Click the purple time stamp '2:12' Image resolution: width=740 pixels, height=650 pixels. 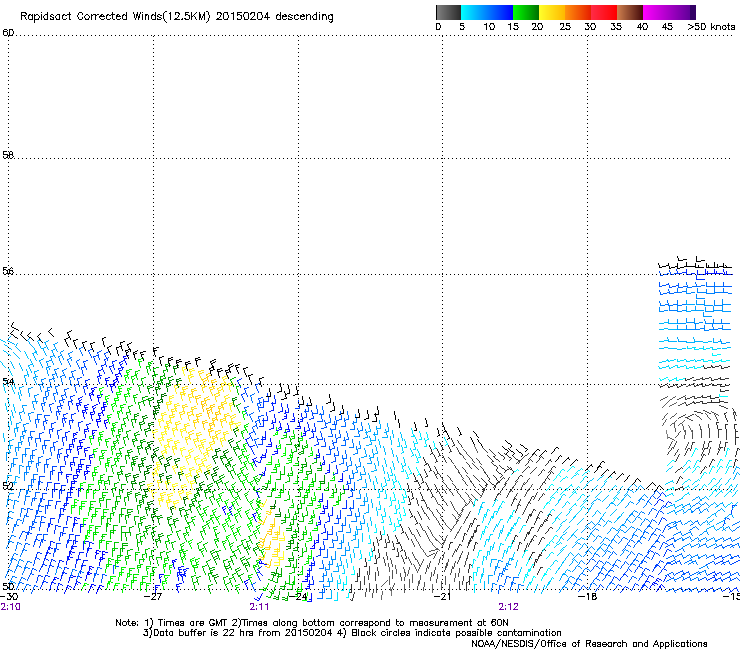pos(508,607)
